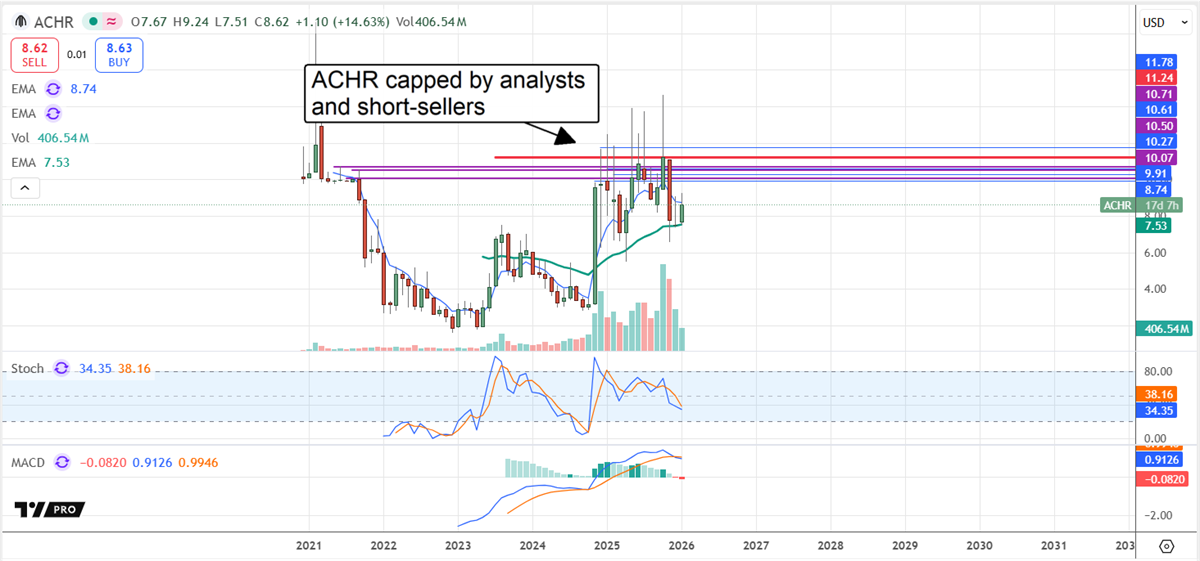Viewport: 1200px width, 561px height.
Task: Click the green market open status dot
Action: (x=92, y=20)
